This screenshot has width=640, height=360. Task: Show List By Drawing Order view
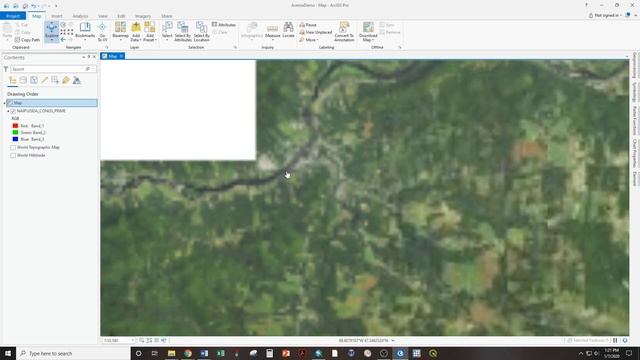click(x=13, y=80)
